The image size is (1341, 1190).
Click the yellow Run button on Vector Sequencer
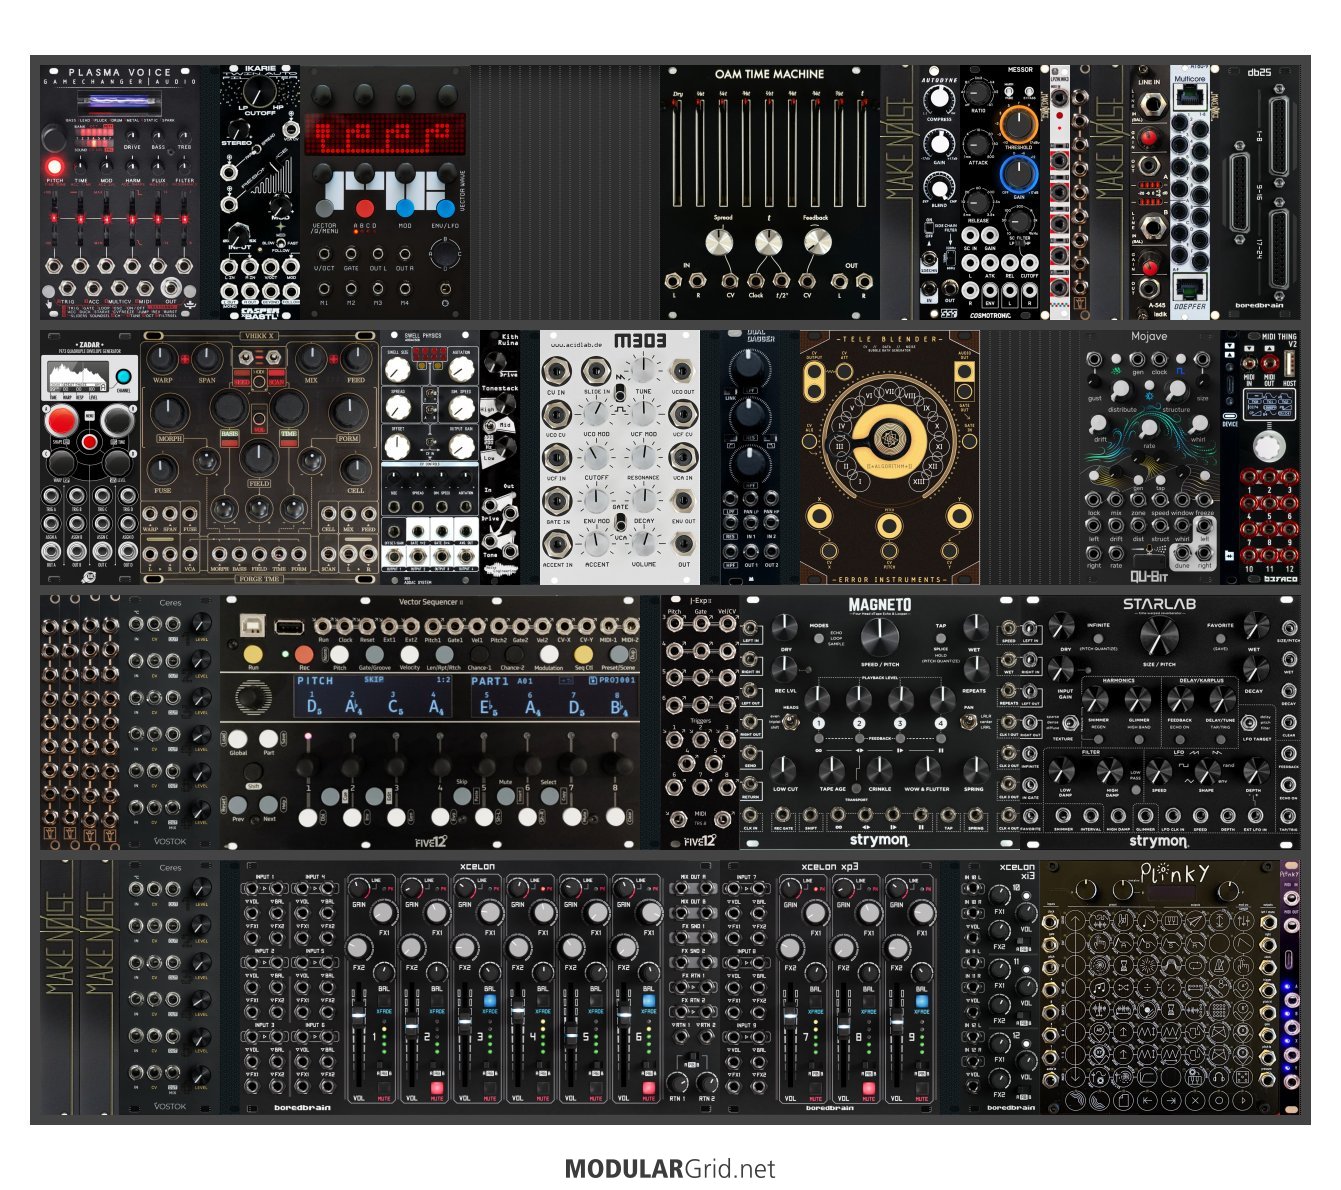(x=253, y=653)
